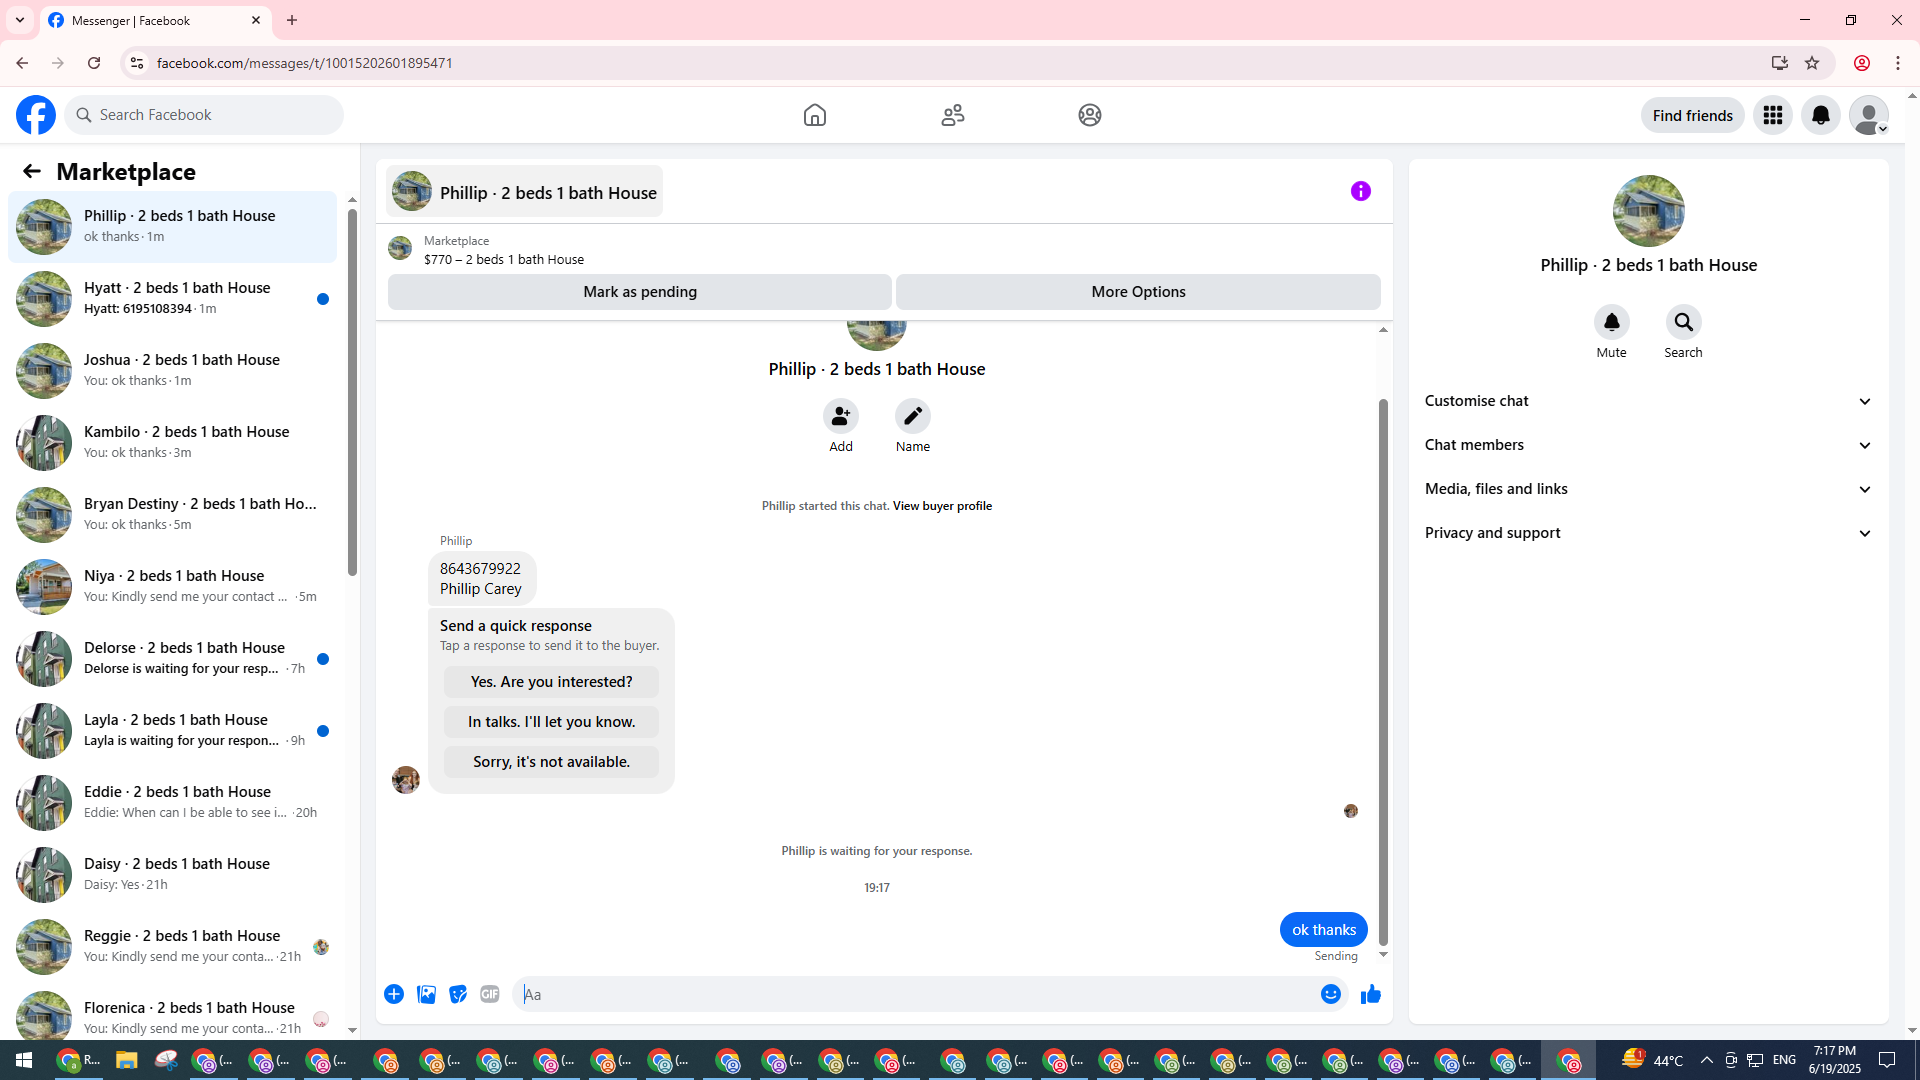Screen dimensions: 1920x1080
Task: Open View buyer profile link
Action: pos(942,506)
